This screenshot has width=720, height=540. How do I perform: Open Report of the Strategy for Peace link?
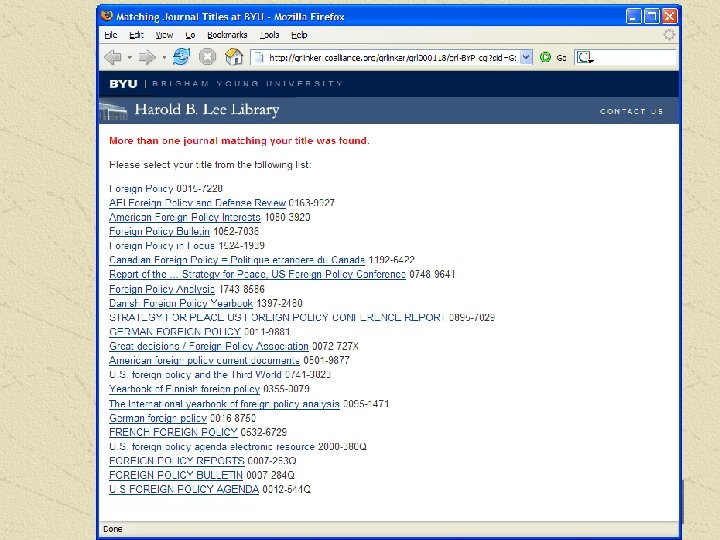[x=258, y=274]
